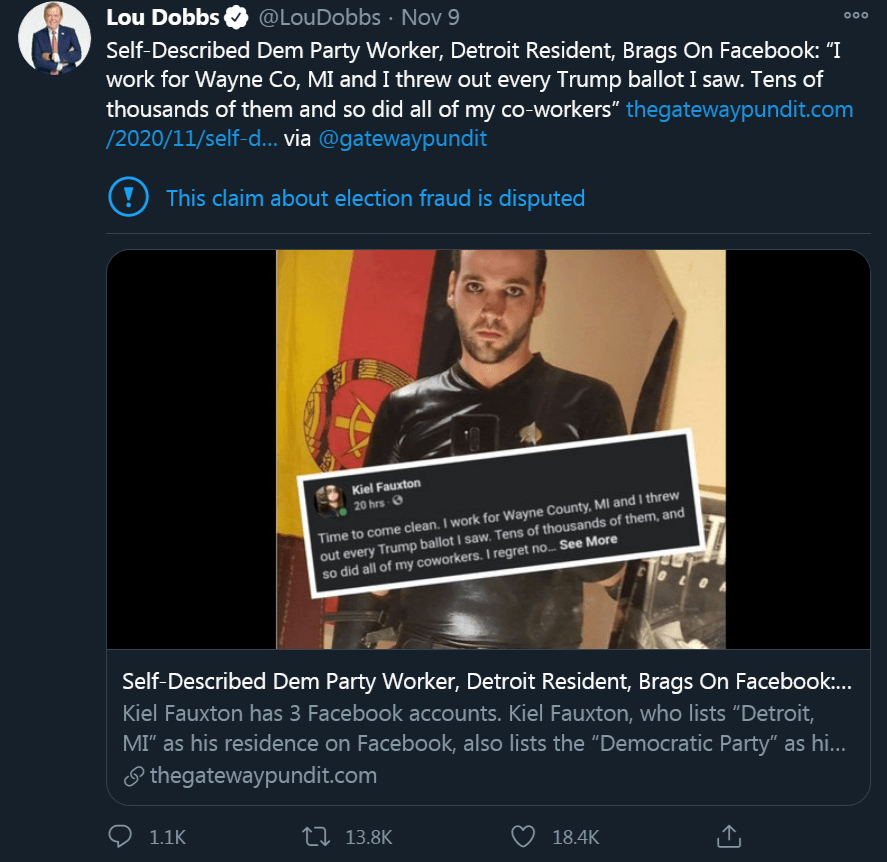
Task: Open the thegatewaypundit.com/2020/11 article link
Action: tap(739, 109)
